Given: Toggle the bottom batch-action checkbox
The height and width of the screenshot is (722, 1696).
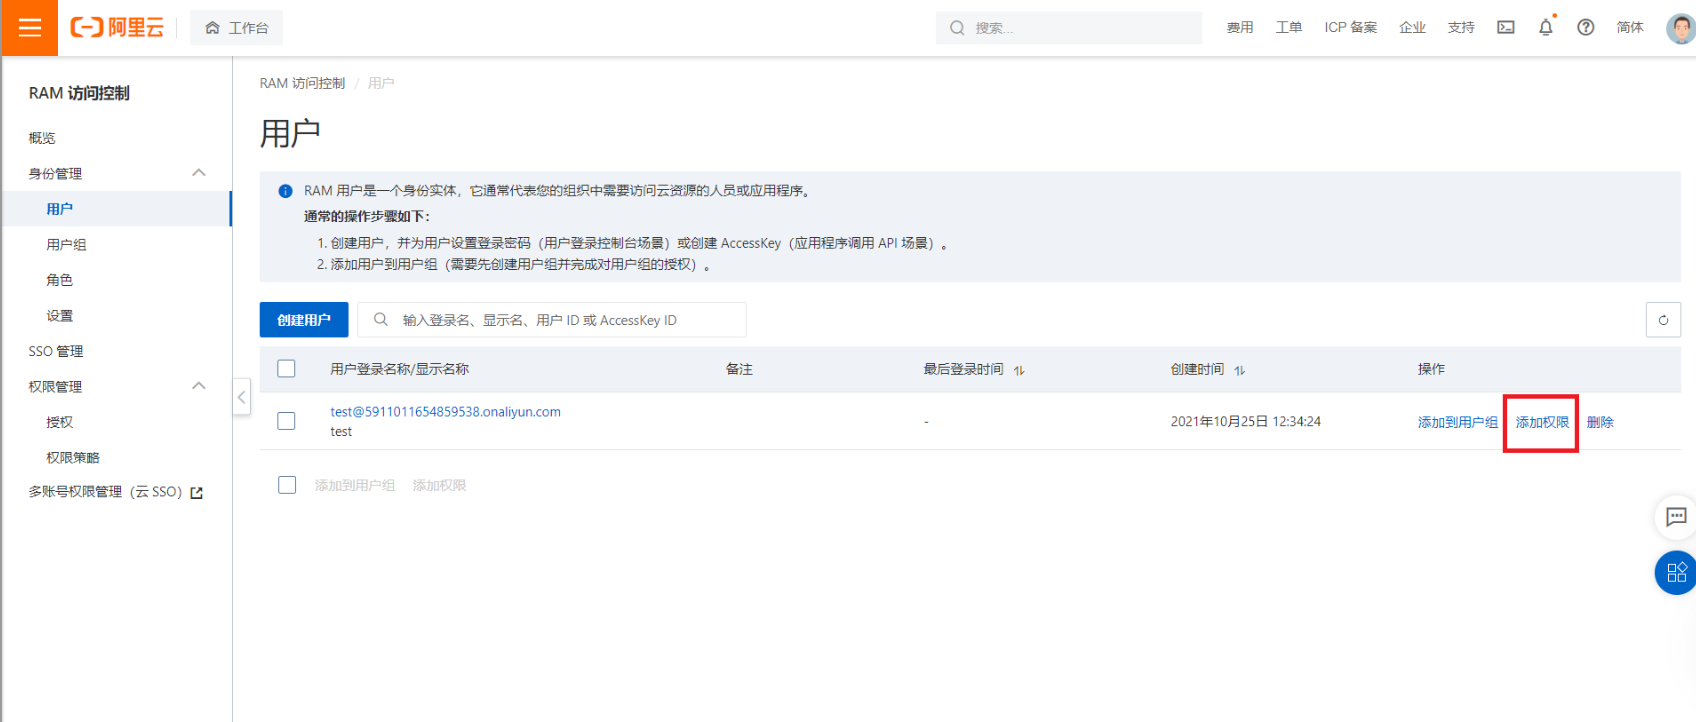Looking at the screenshot, I should pyautogui.click(x=287, y=485).
